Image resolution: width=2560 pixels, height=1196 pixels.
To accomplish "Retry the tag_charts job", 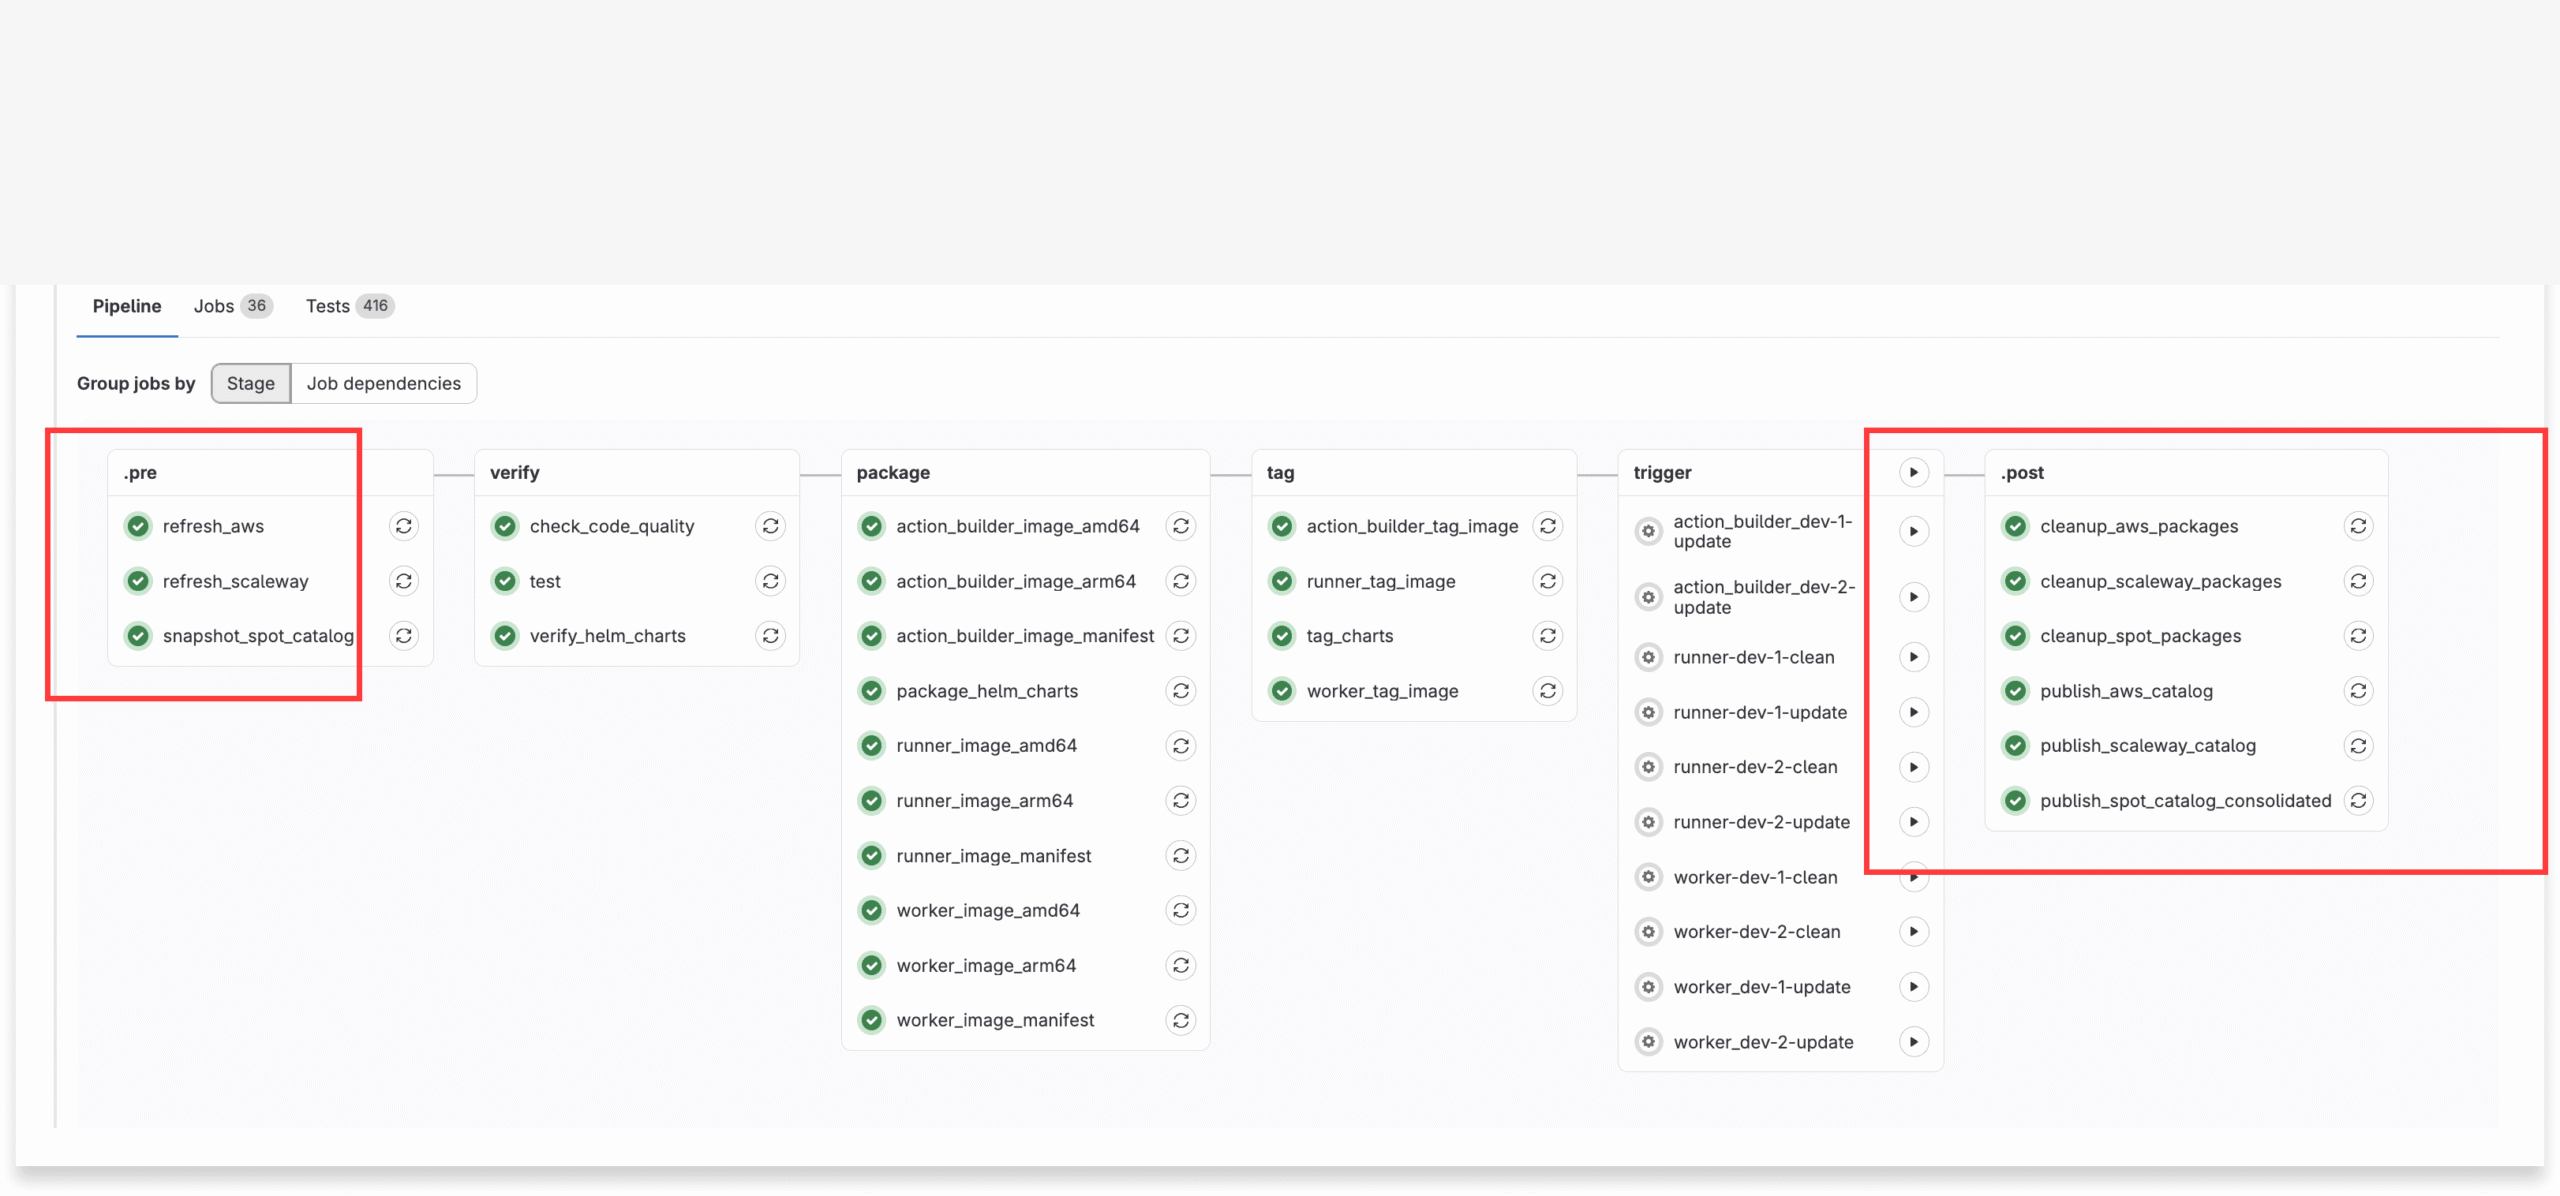I will click(x=1547, y=636).
